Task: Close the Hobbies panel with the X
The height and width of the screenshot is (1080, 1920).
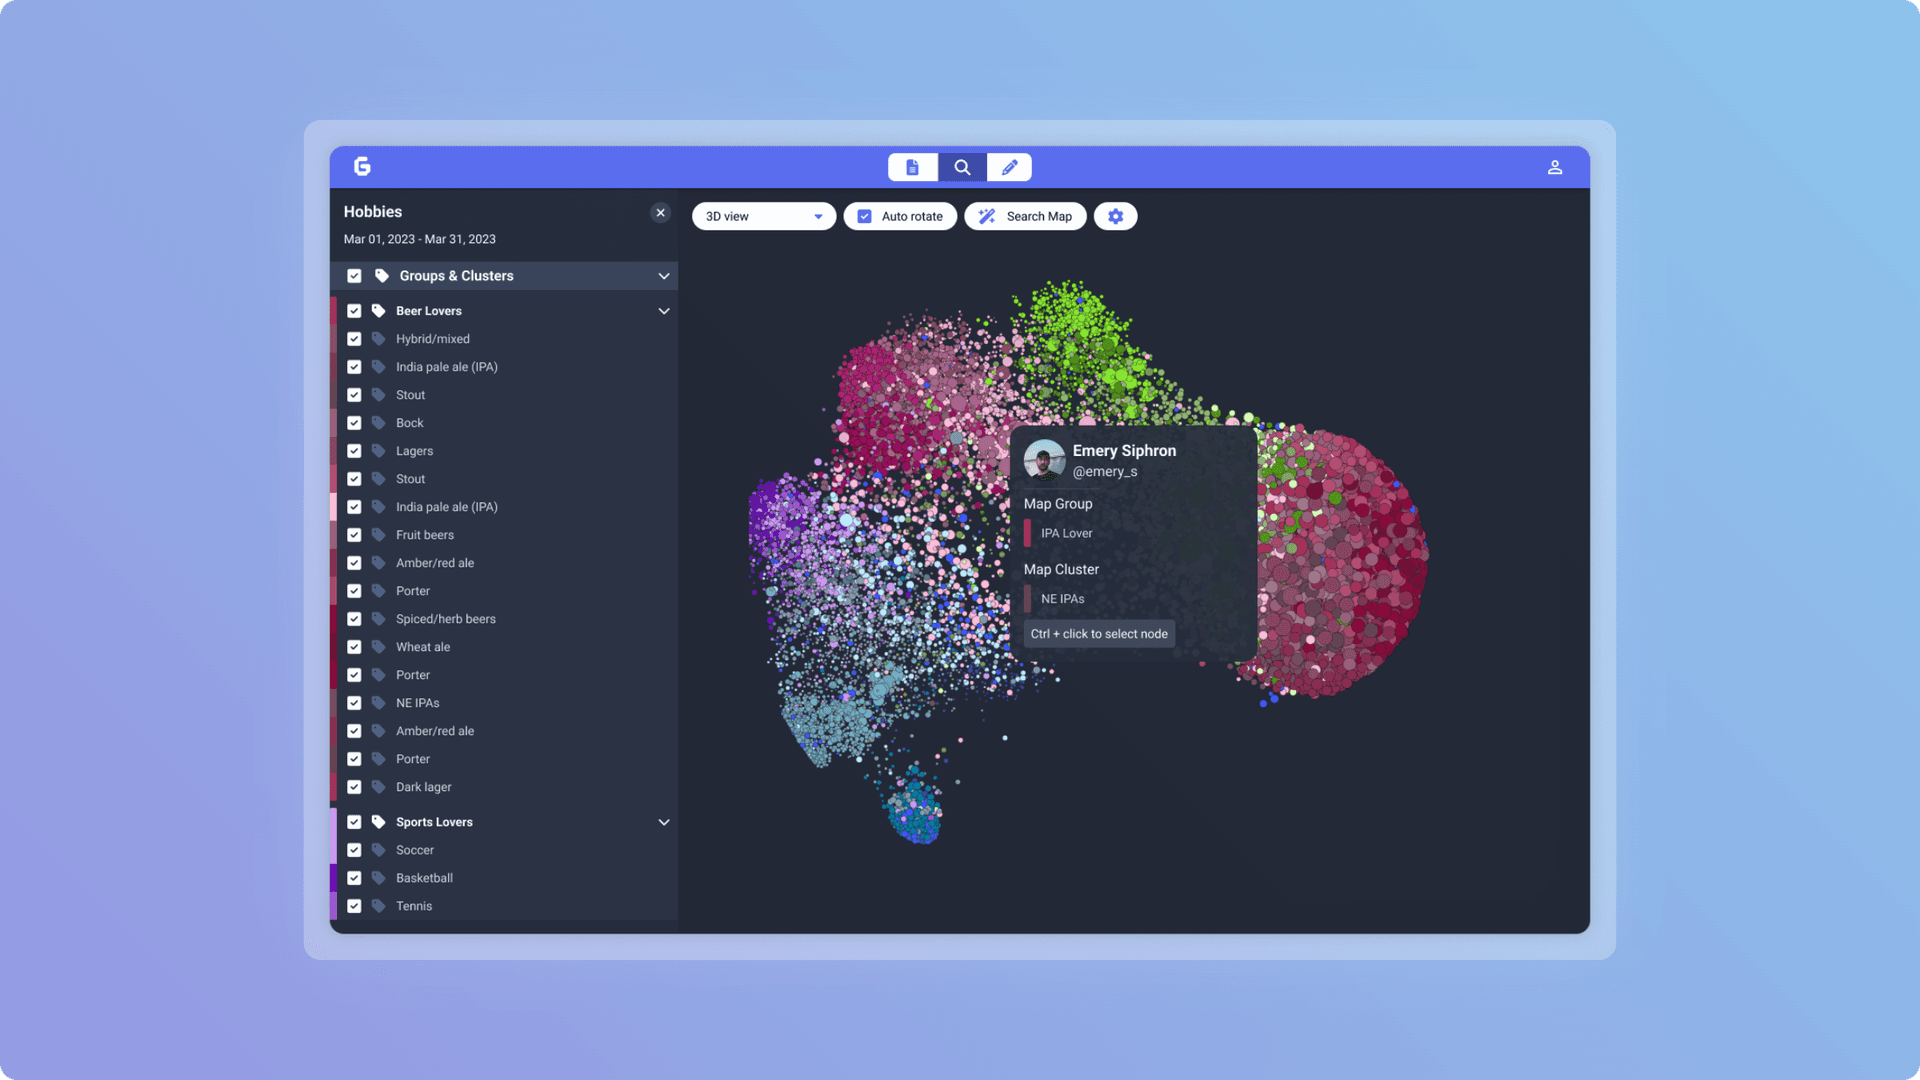Action: pos(660,212)
